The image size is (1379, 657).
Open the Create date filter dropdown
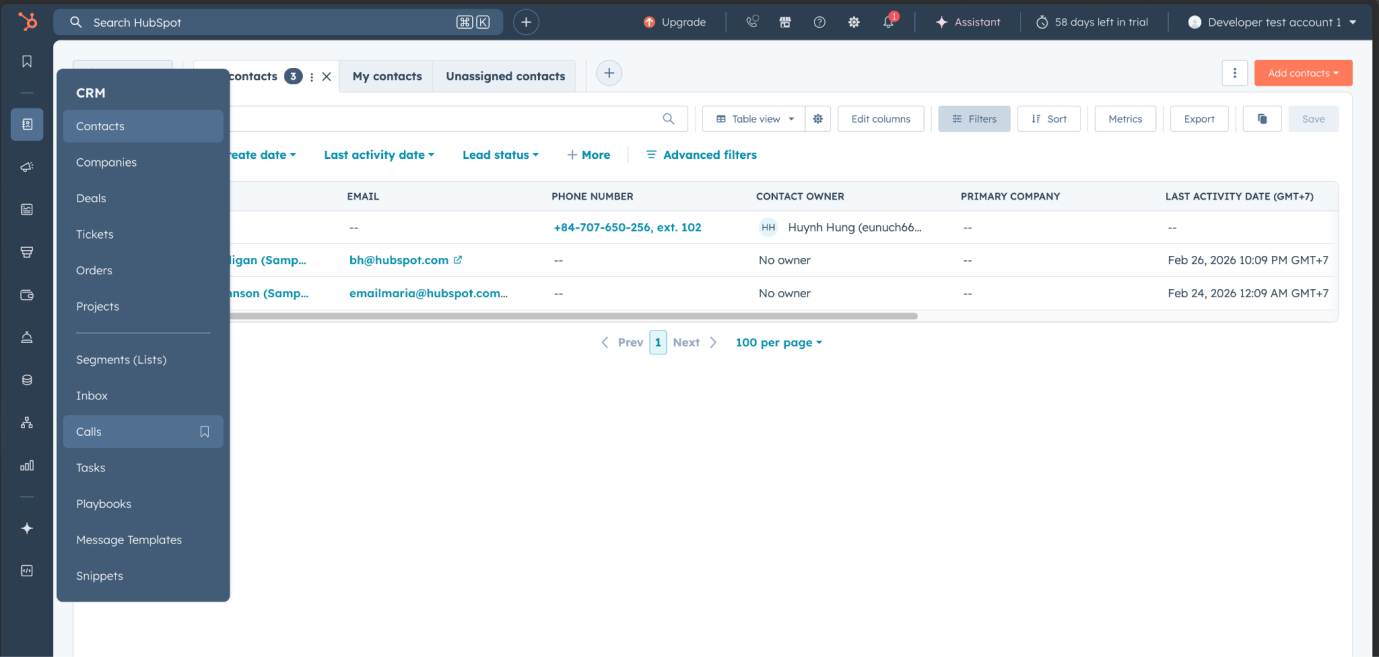(262, 155)
